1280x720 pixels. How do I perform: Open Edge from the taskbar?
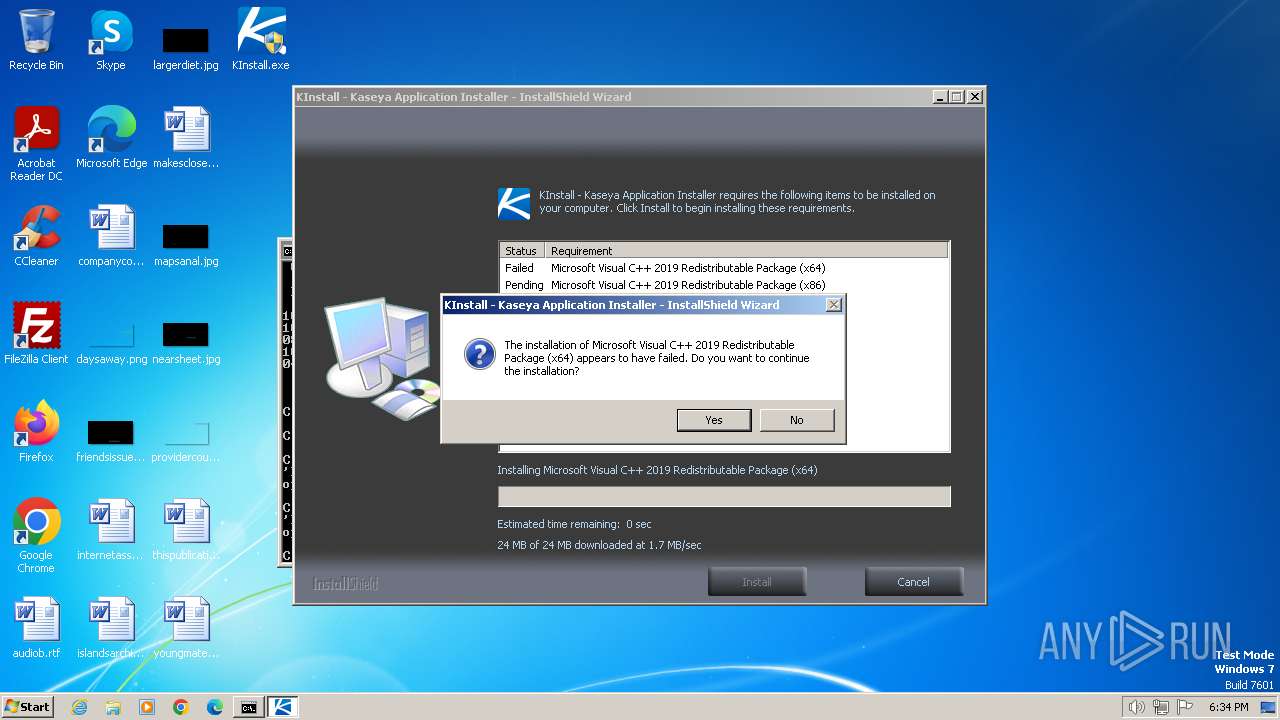coord(215,707)
